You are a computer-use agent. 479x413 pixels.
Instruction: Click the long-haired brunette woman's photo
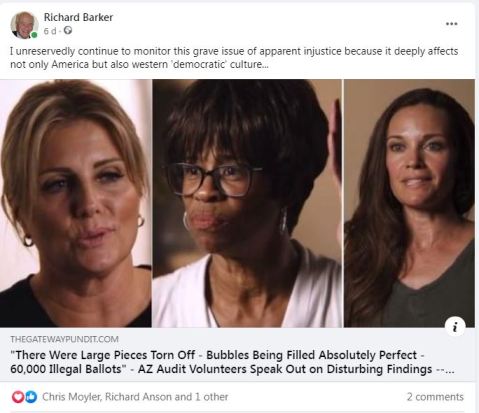coord(409,203)
